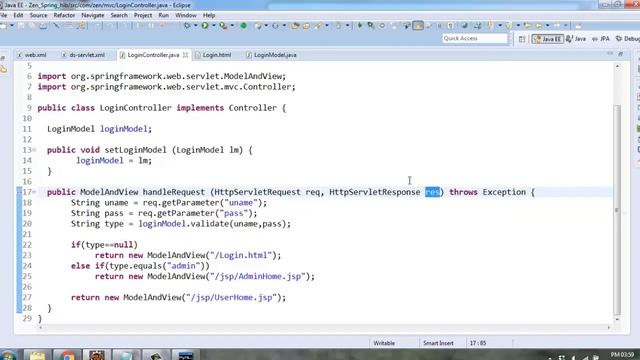640x360 pixels.
Task: Switch to the Java EE perspective
Action: pos(548,39)
